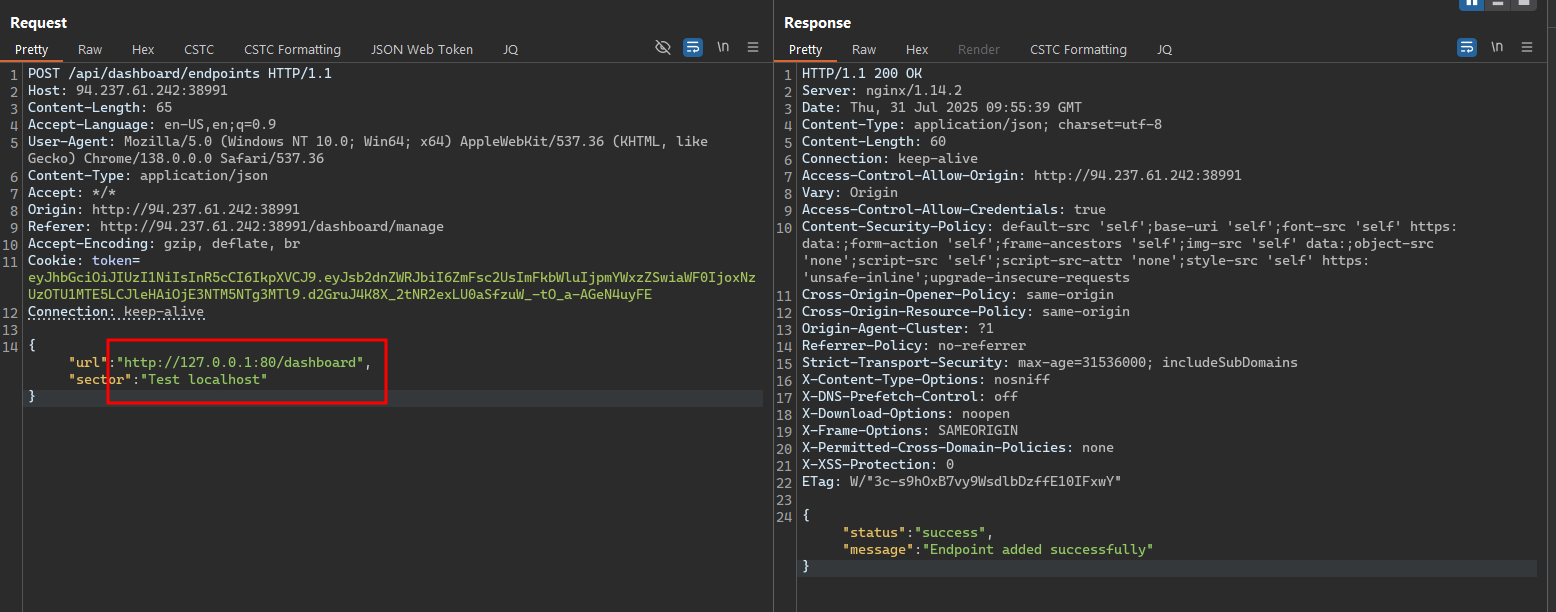Click the Accept-Encoding header line
Image resolution: width=1556 pixels, height=612 pixels.
(164, 243)
